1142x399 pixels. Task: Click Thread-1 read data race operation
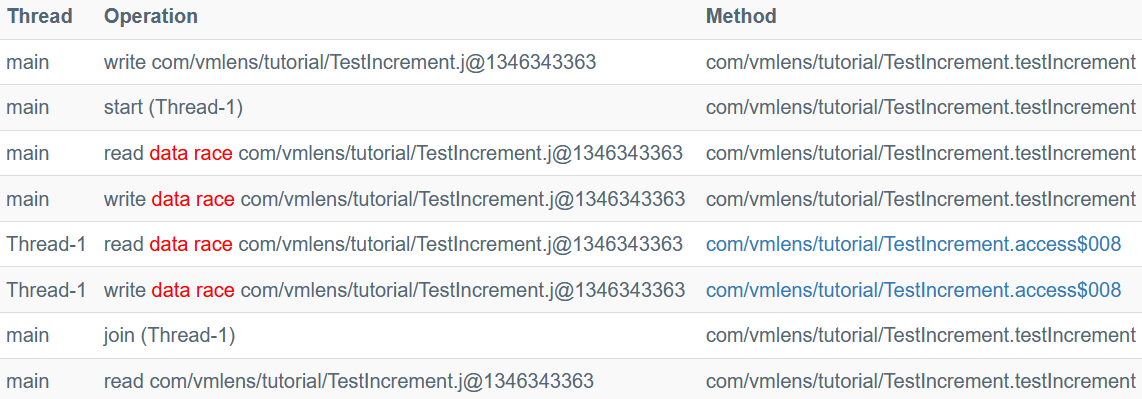(393, 245)
